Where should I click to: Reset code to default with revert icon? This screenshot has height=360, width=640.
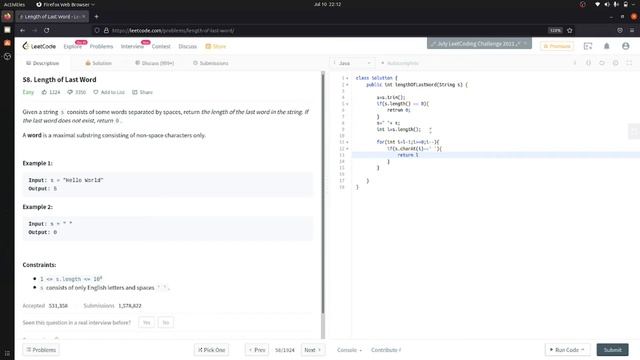tap(602, 63)
